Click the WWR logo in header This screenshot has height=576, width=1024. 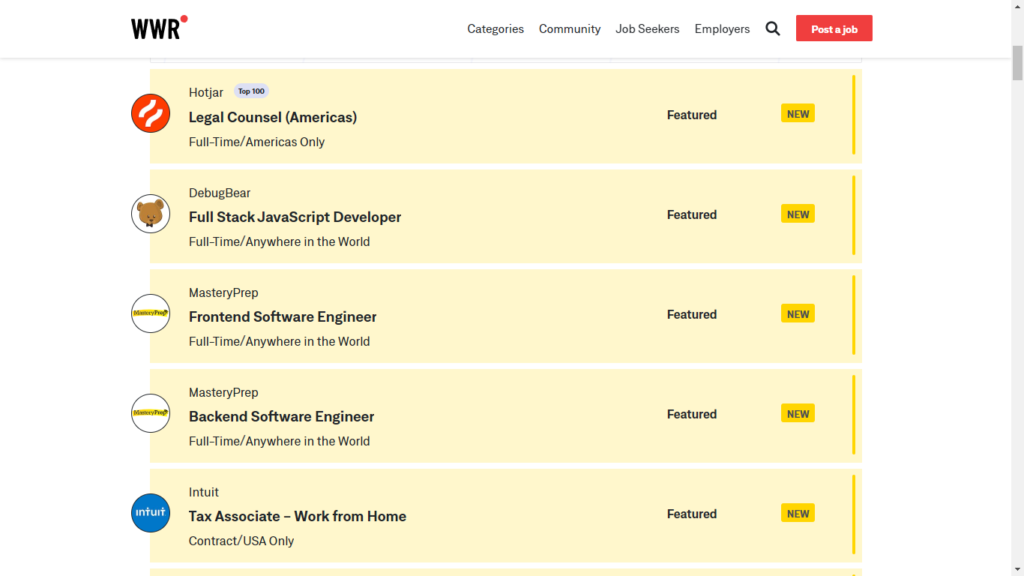pyautogui.click(x=158, y=28)
